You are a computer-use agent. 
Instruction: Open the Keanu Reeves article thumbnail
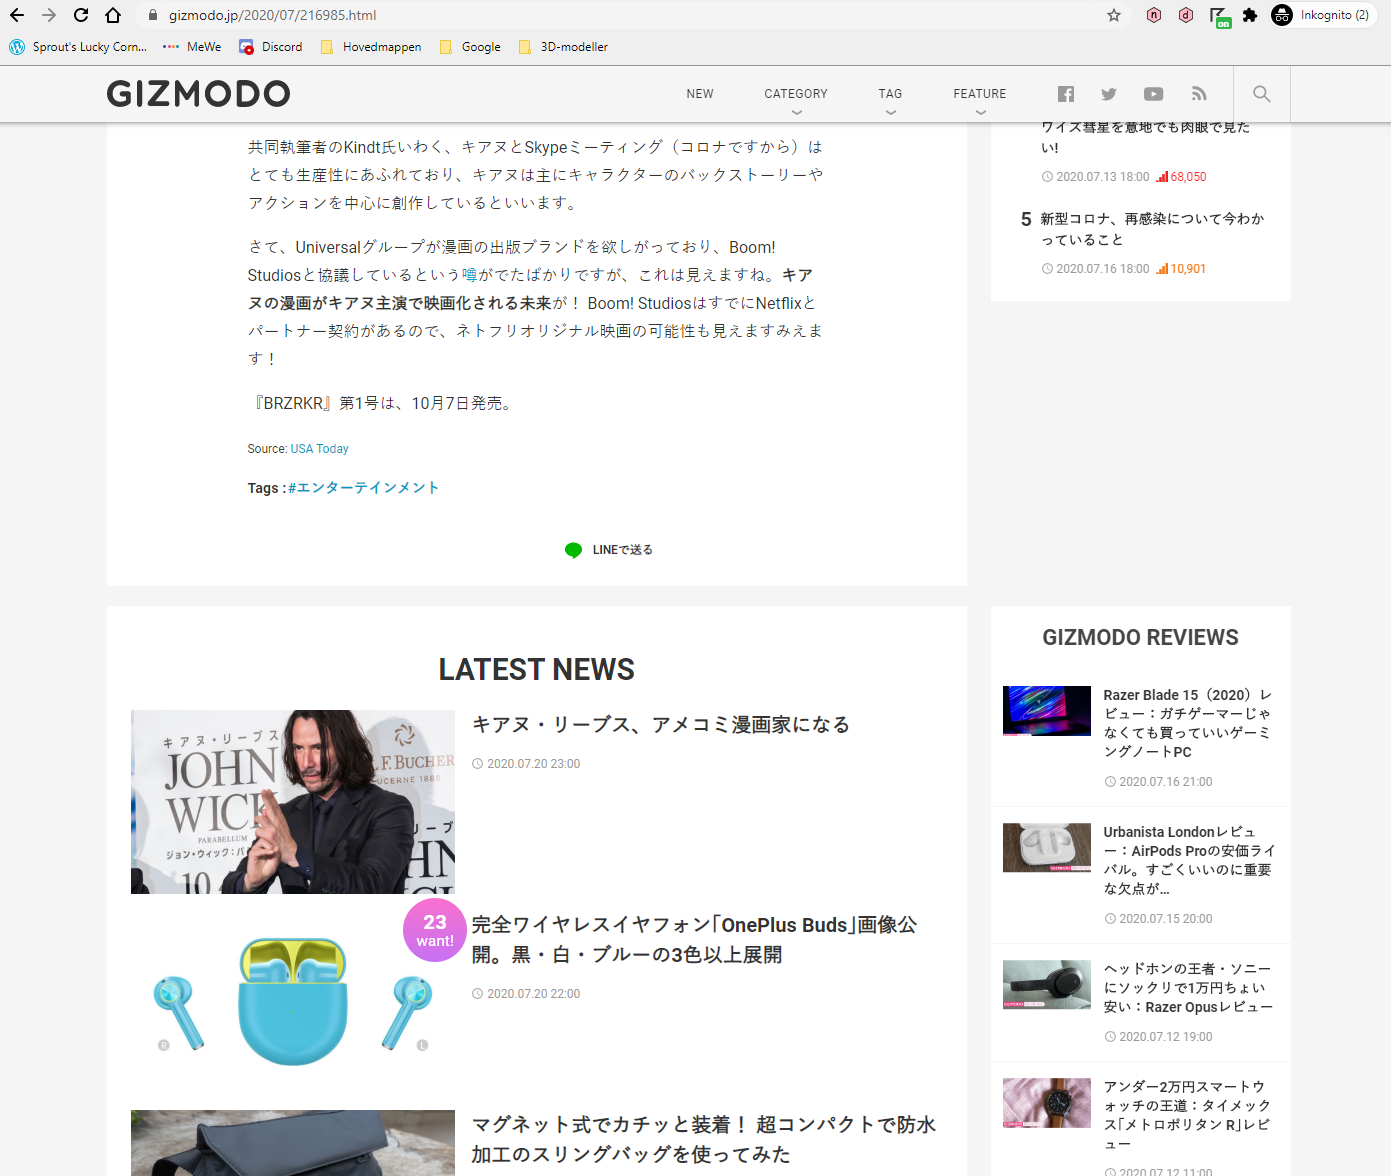292,801
